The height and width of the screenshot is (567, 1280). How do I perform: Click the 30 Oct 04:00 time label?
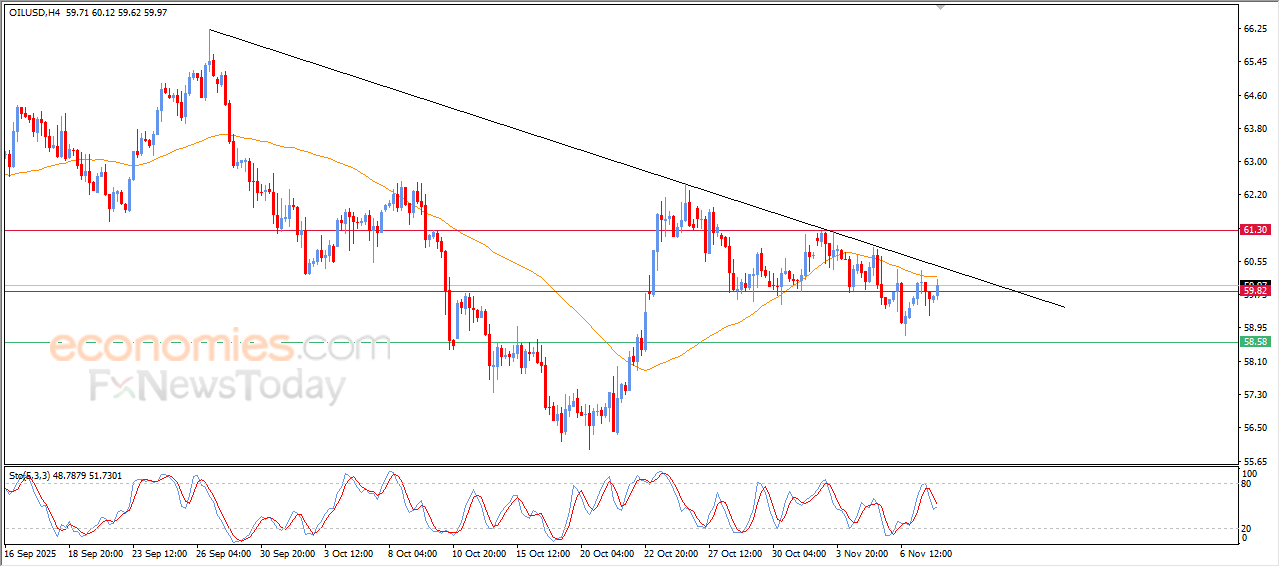(x=799, y=552)
